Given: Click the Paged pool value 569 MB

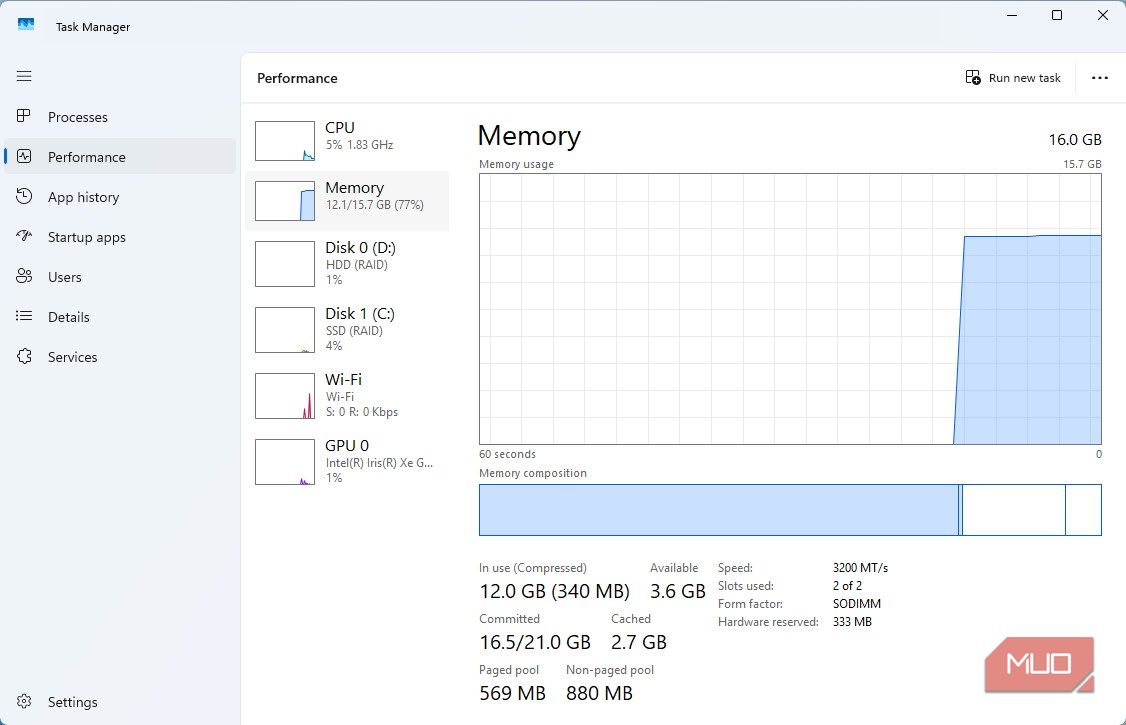Looking at the screenshot, I should click(512, 693).
